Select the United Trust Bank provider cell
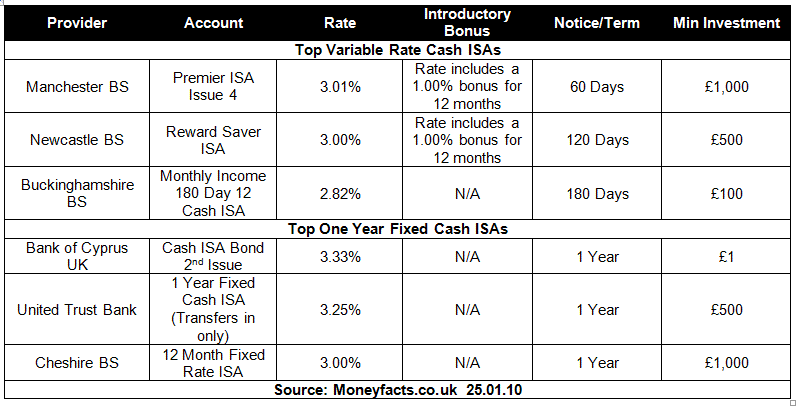The image size is (798, 408). pos(75,310)
